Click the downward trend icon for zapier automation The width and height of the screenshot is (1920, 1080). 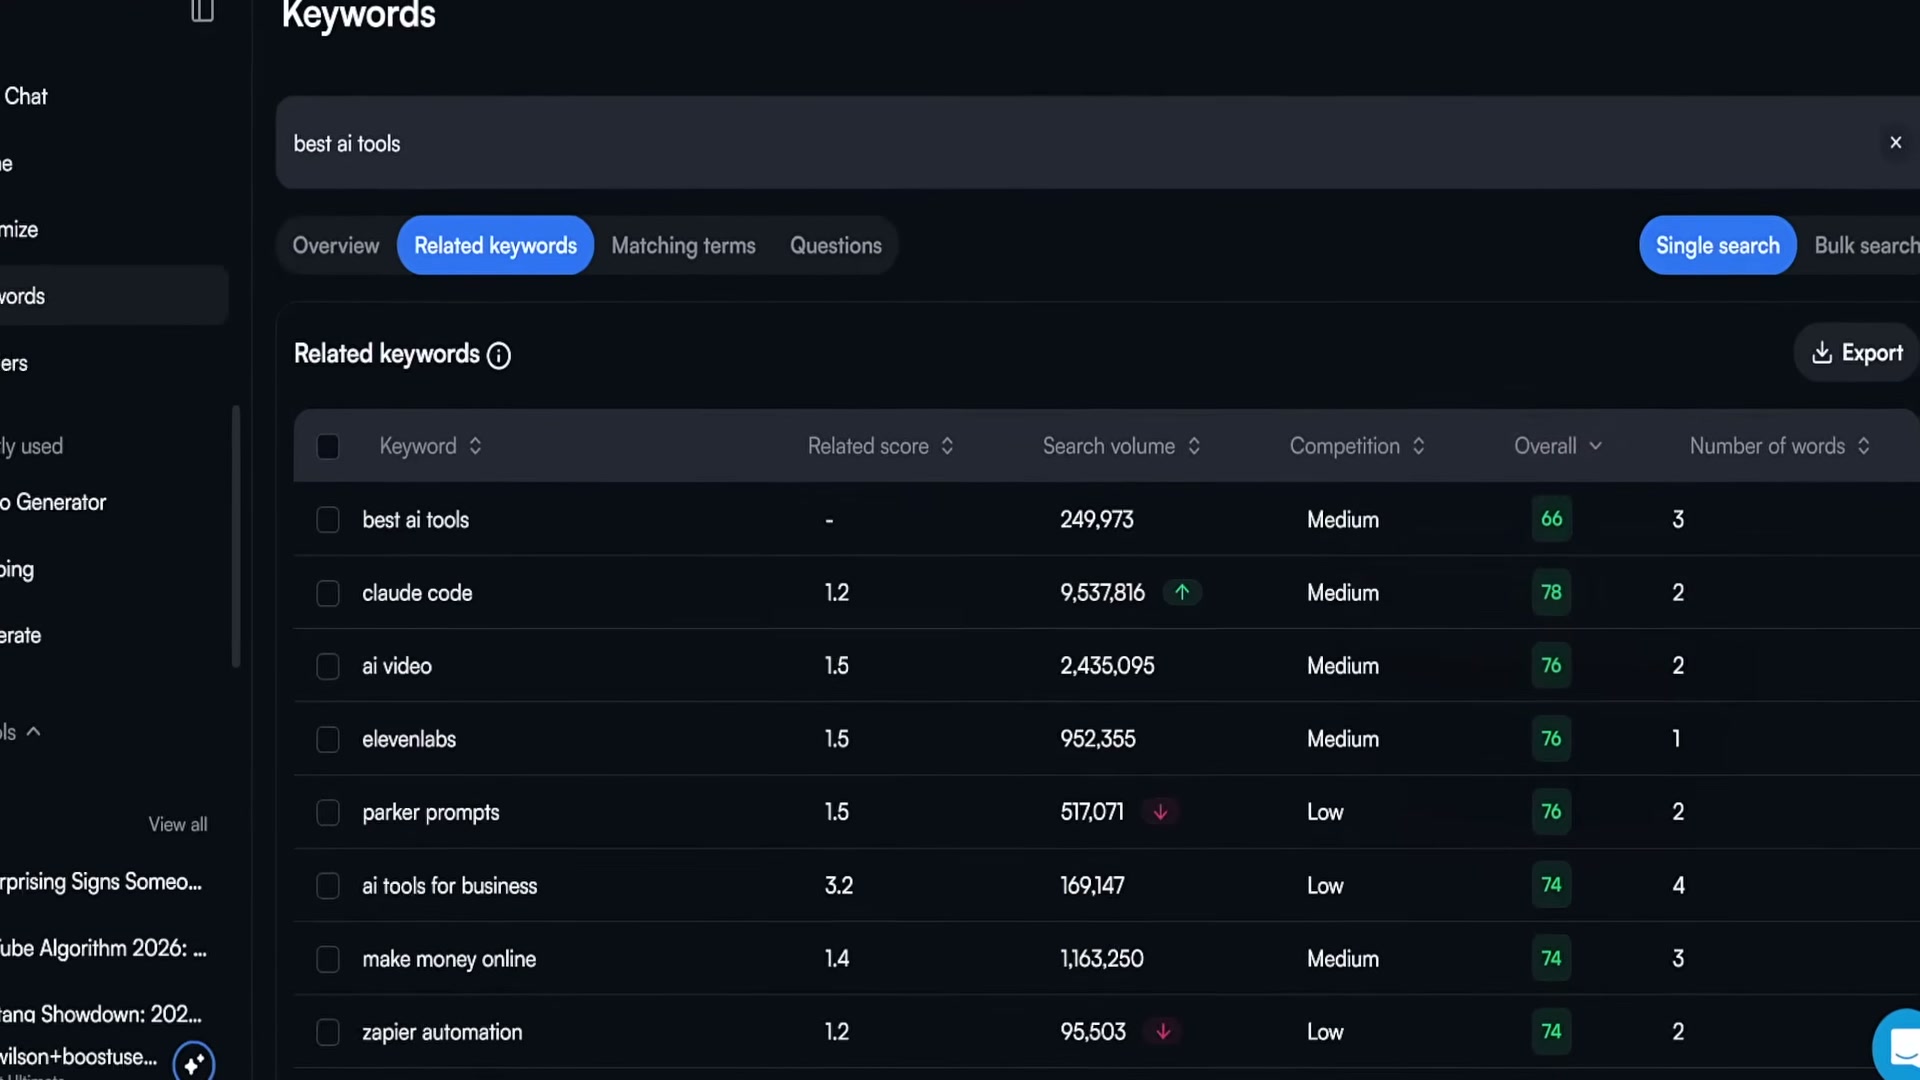(1162, 1031)
